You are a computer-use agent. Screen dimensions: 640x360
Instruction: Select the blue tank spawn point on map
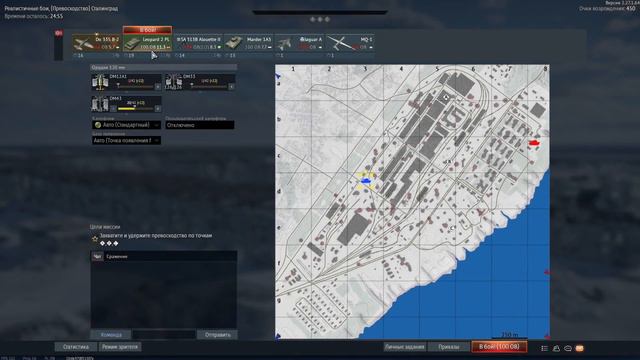pos(366,180)
